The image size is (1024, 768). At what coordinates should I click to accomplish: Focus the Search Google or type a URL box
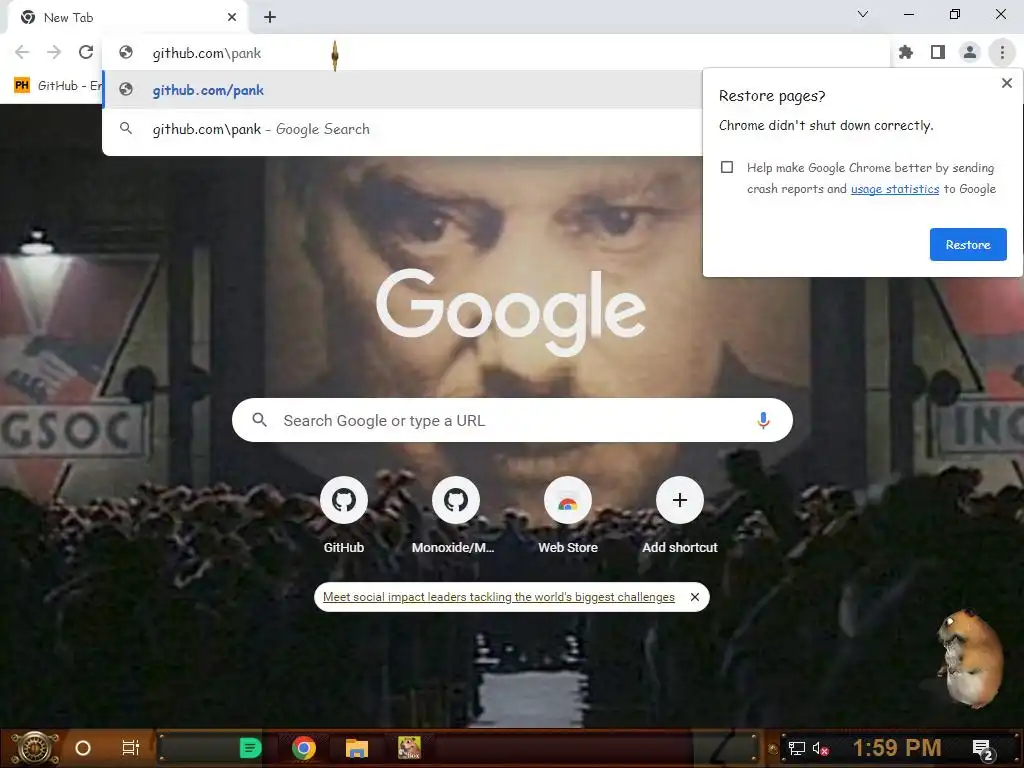click(512, 420)
